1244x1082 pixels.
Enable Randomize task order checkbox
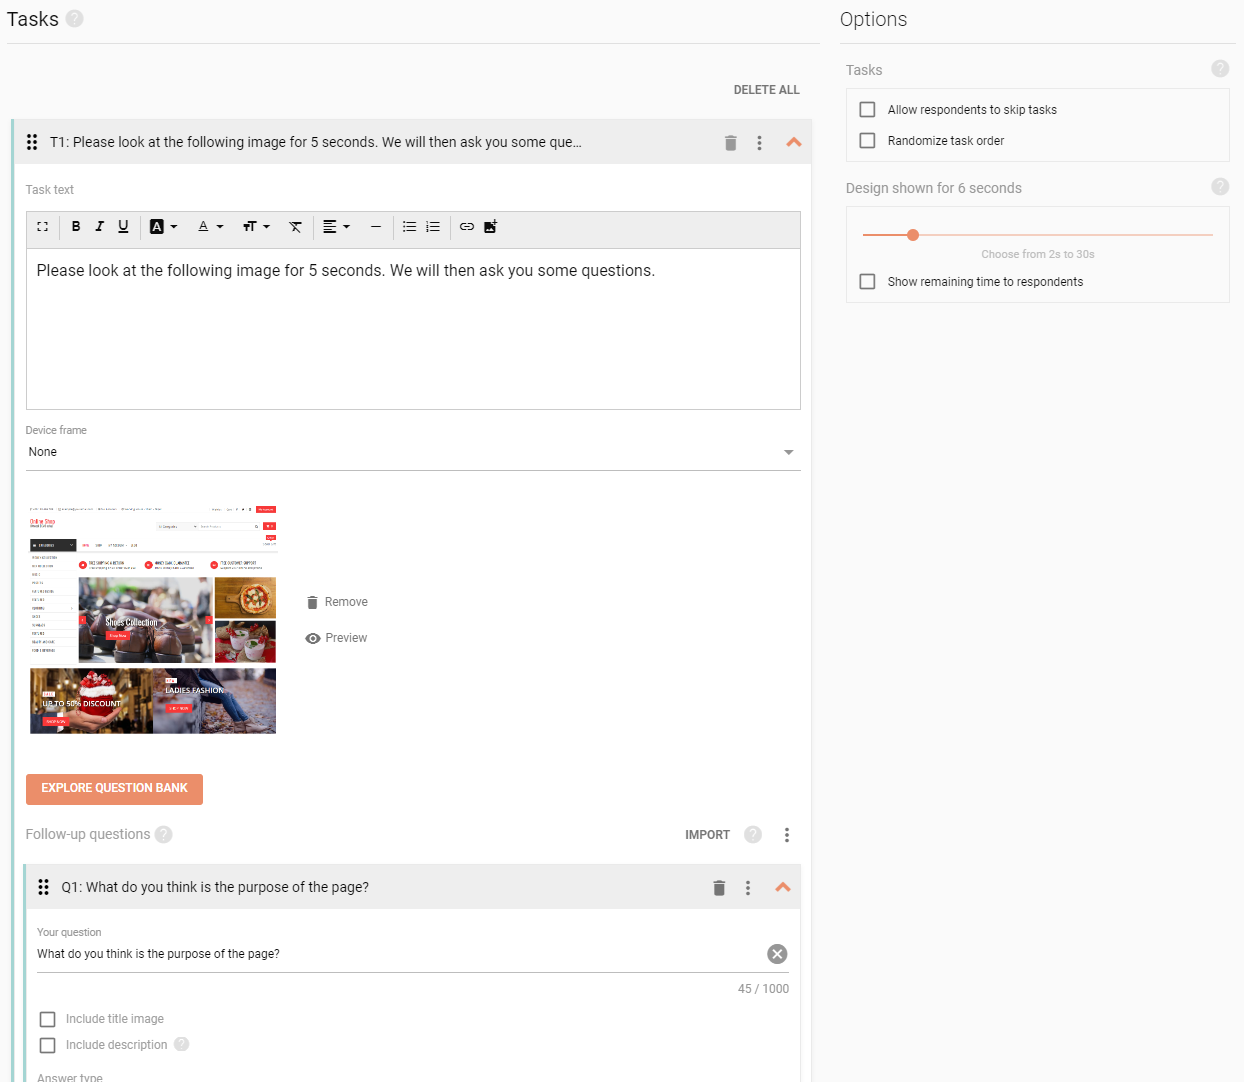point(867,141)
